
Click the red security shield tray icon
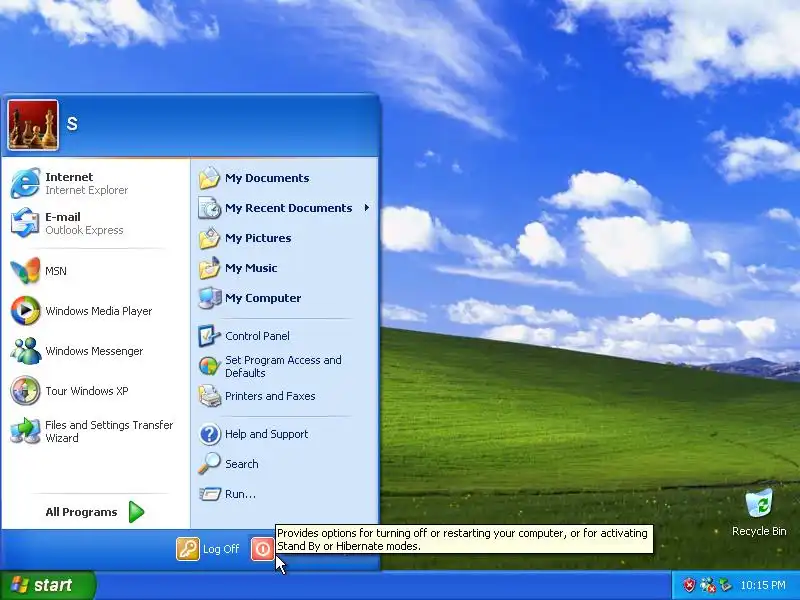click(689, 585)
